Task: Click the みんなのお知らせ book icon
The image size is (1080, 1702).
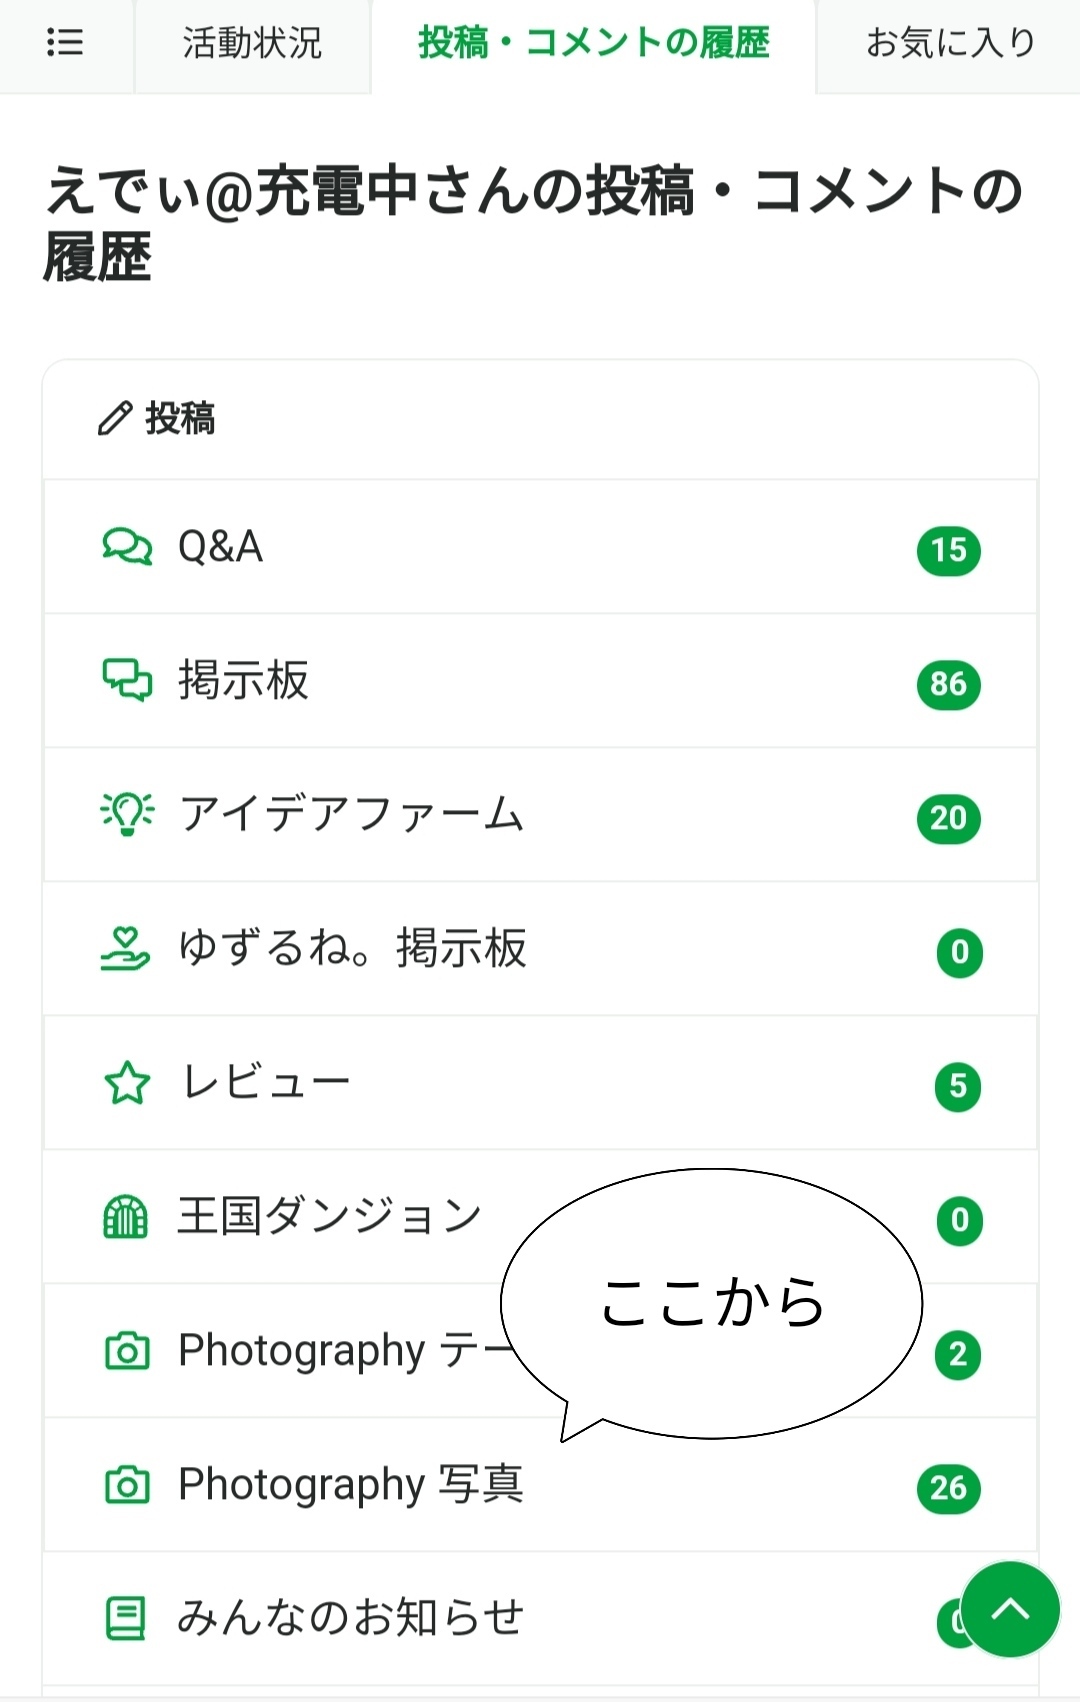Action: [126, 1619]
